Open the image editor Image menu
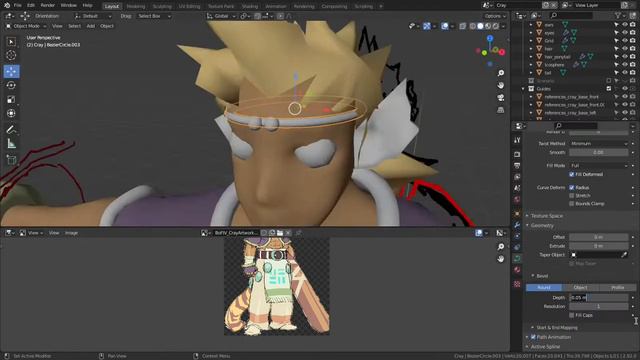 (71, 233)
